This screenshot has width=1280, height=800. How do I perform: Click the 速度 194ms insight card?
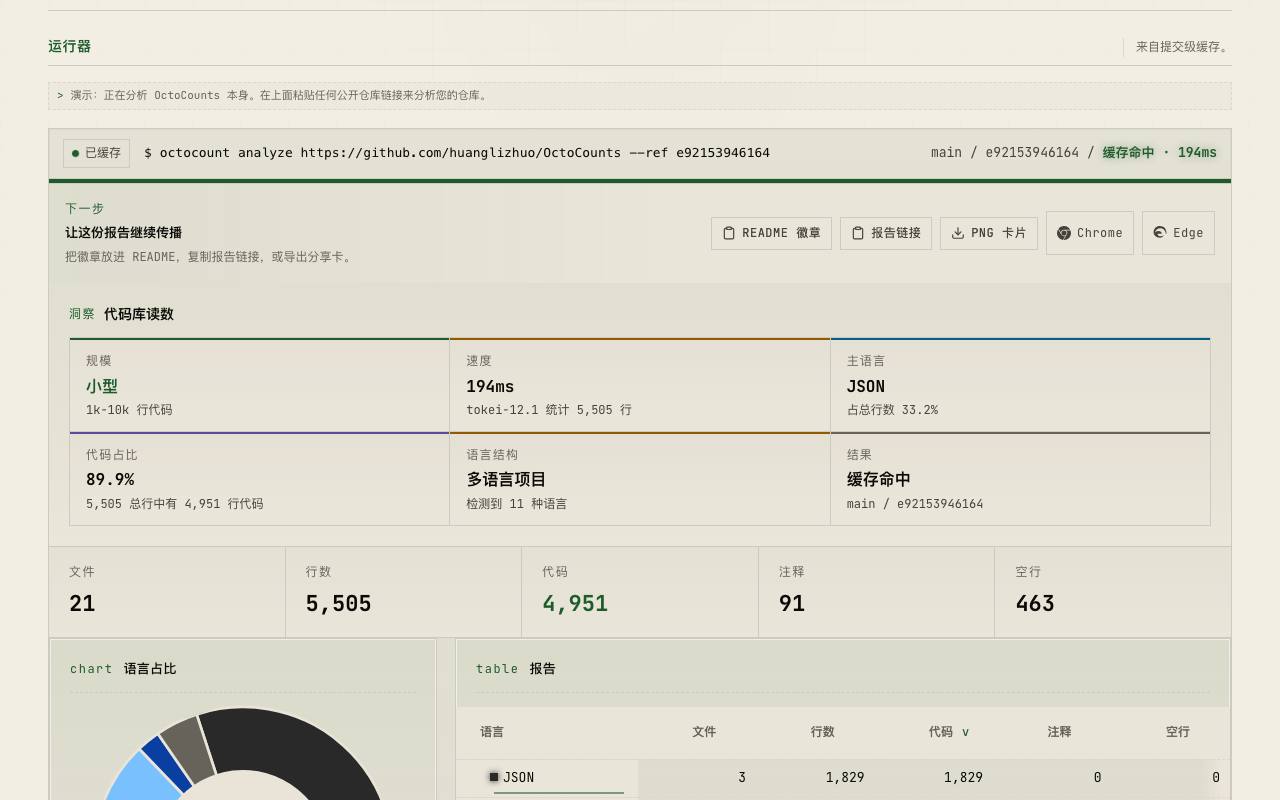click(640, 385)
